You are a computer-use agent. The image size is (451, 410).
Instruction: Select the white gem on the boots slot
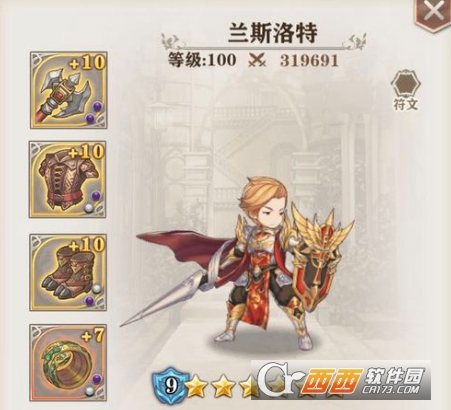pyautogui.click(x=96, y=288)
